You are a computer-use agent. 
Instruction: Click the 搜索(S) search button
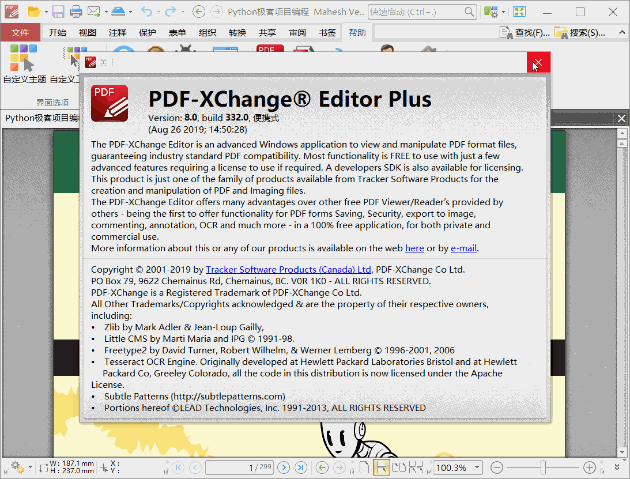[579, 33]
